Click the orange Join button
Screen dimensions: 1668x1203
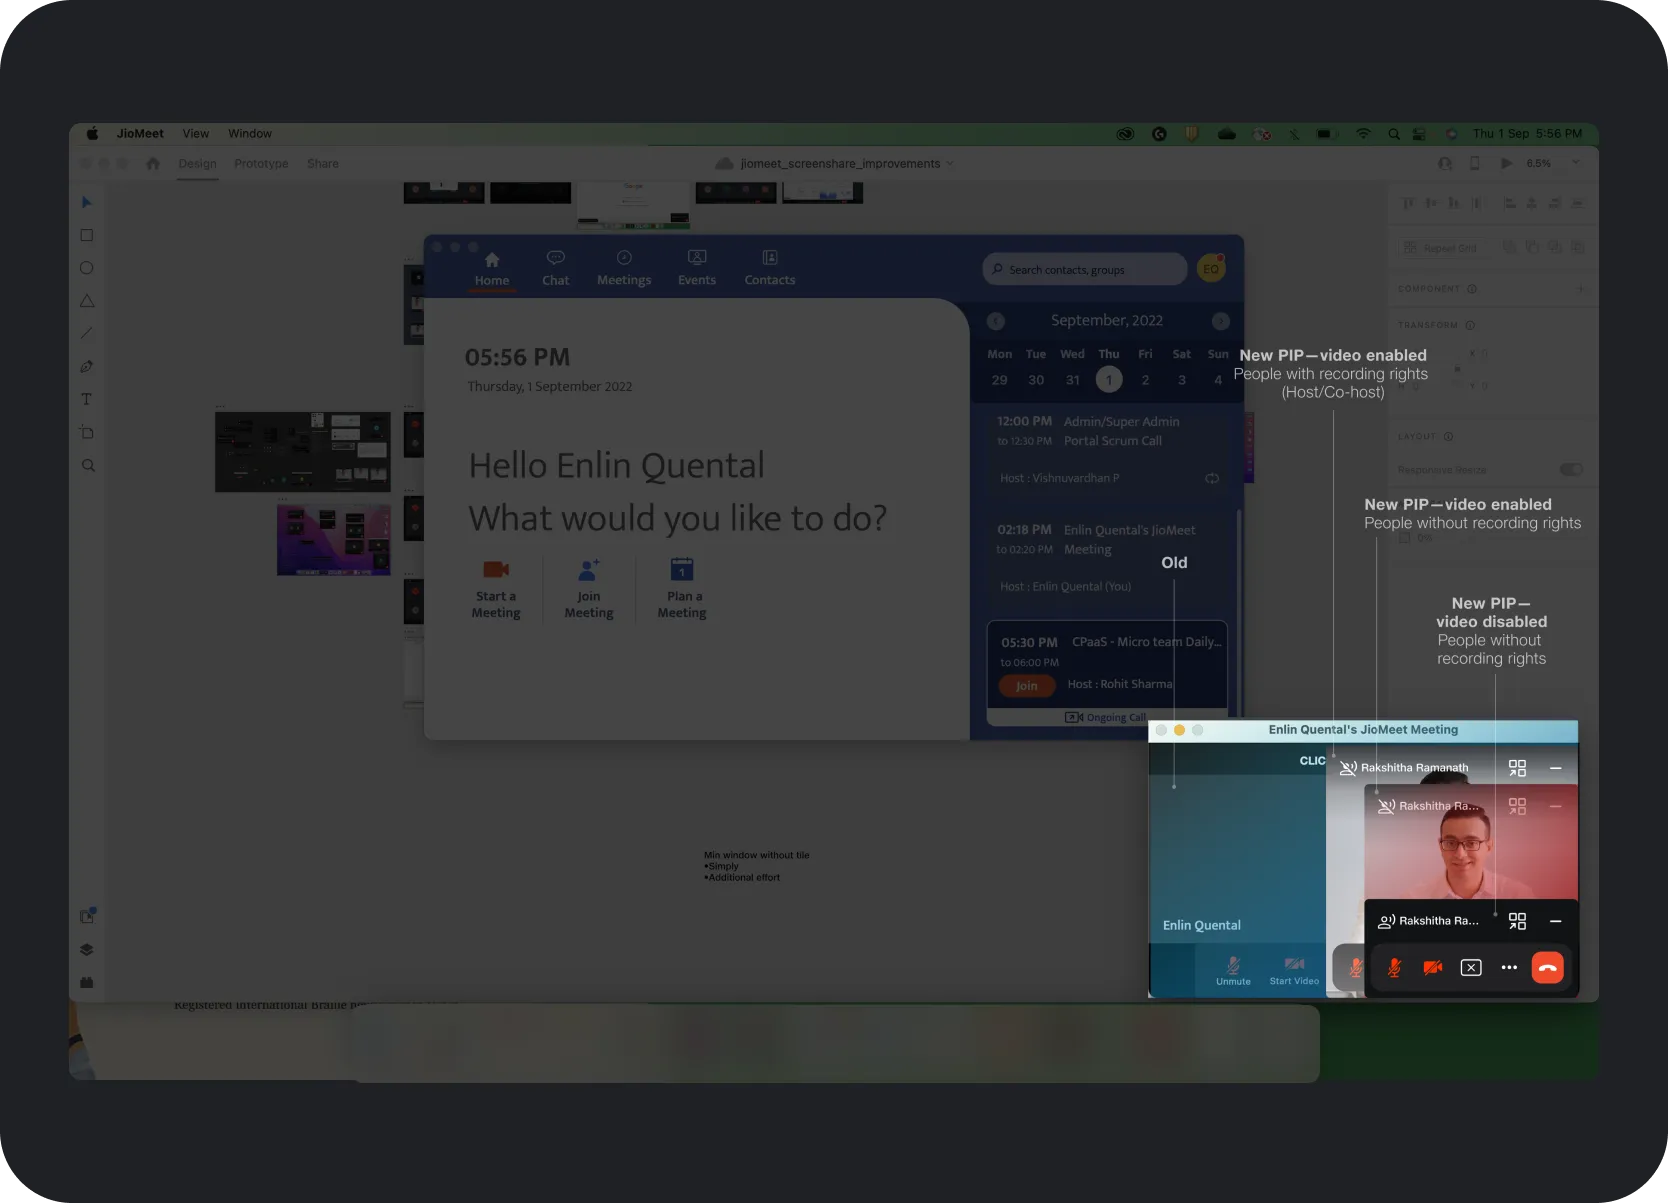pos(1026,686)
